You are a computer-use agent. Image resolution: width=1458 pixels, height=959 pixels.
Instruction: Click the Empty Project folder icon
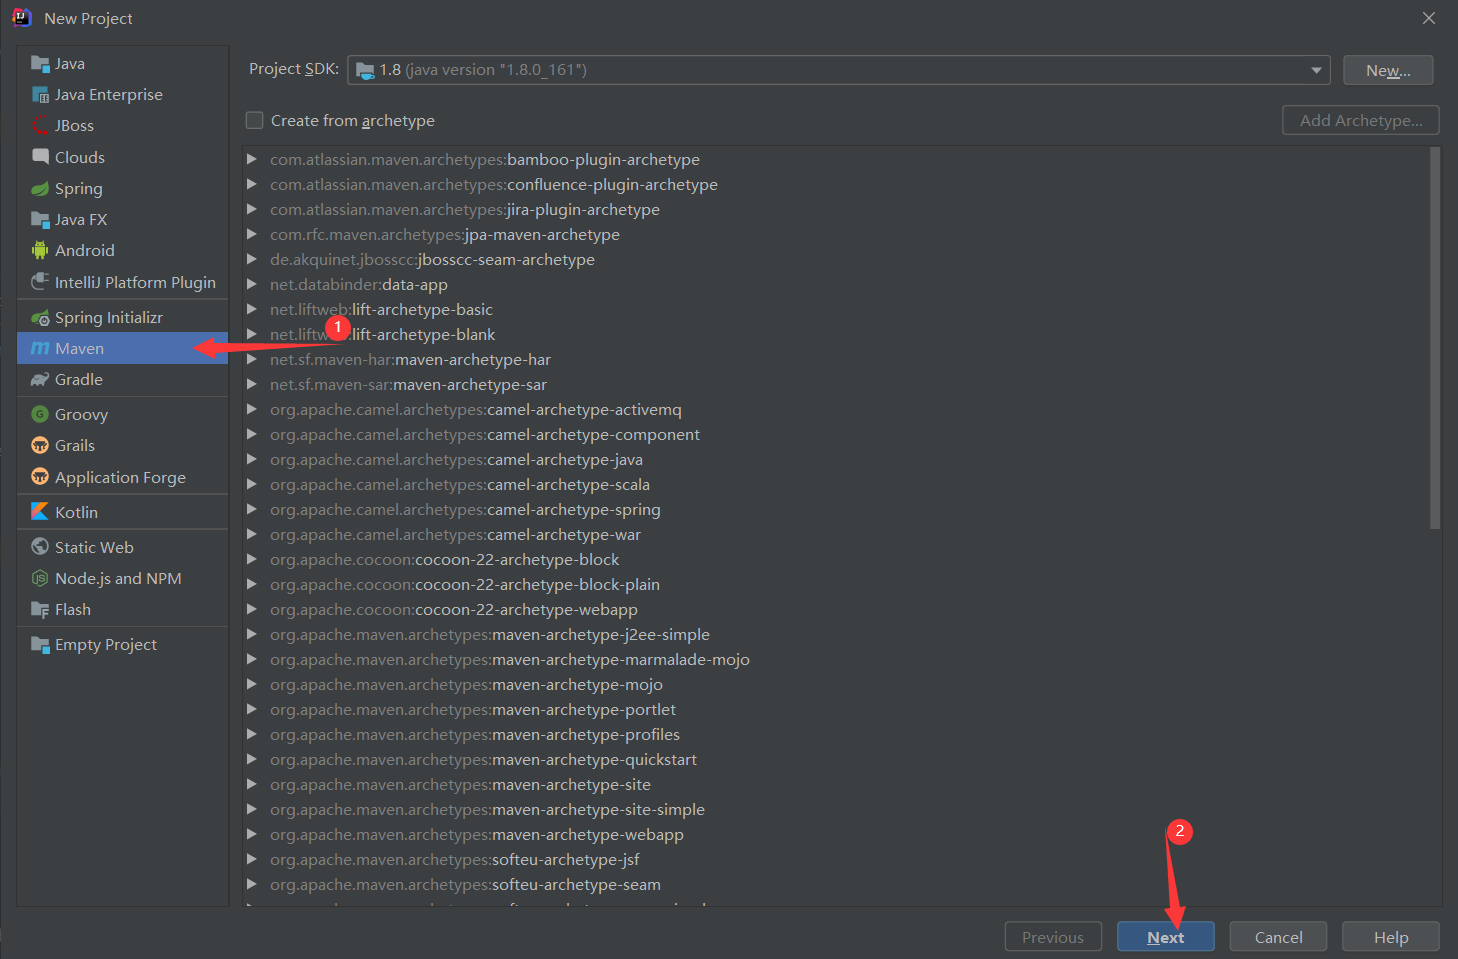(40, 645)
